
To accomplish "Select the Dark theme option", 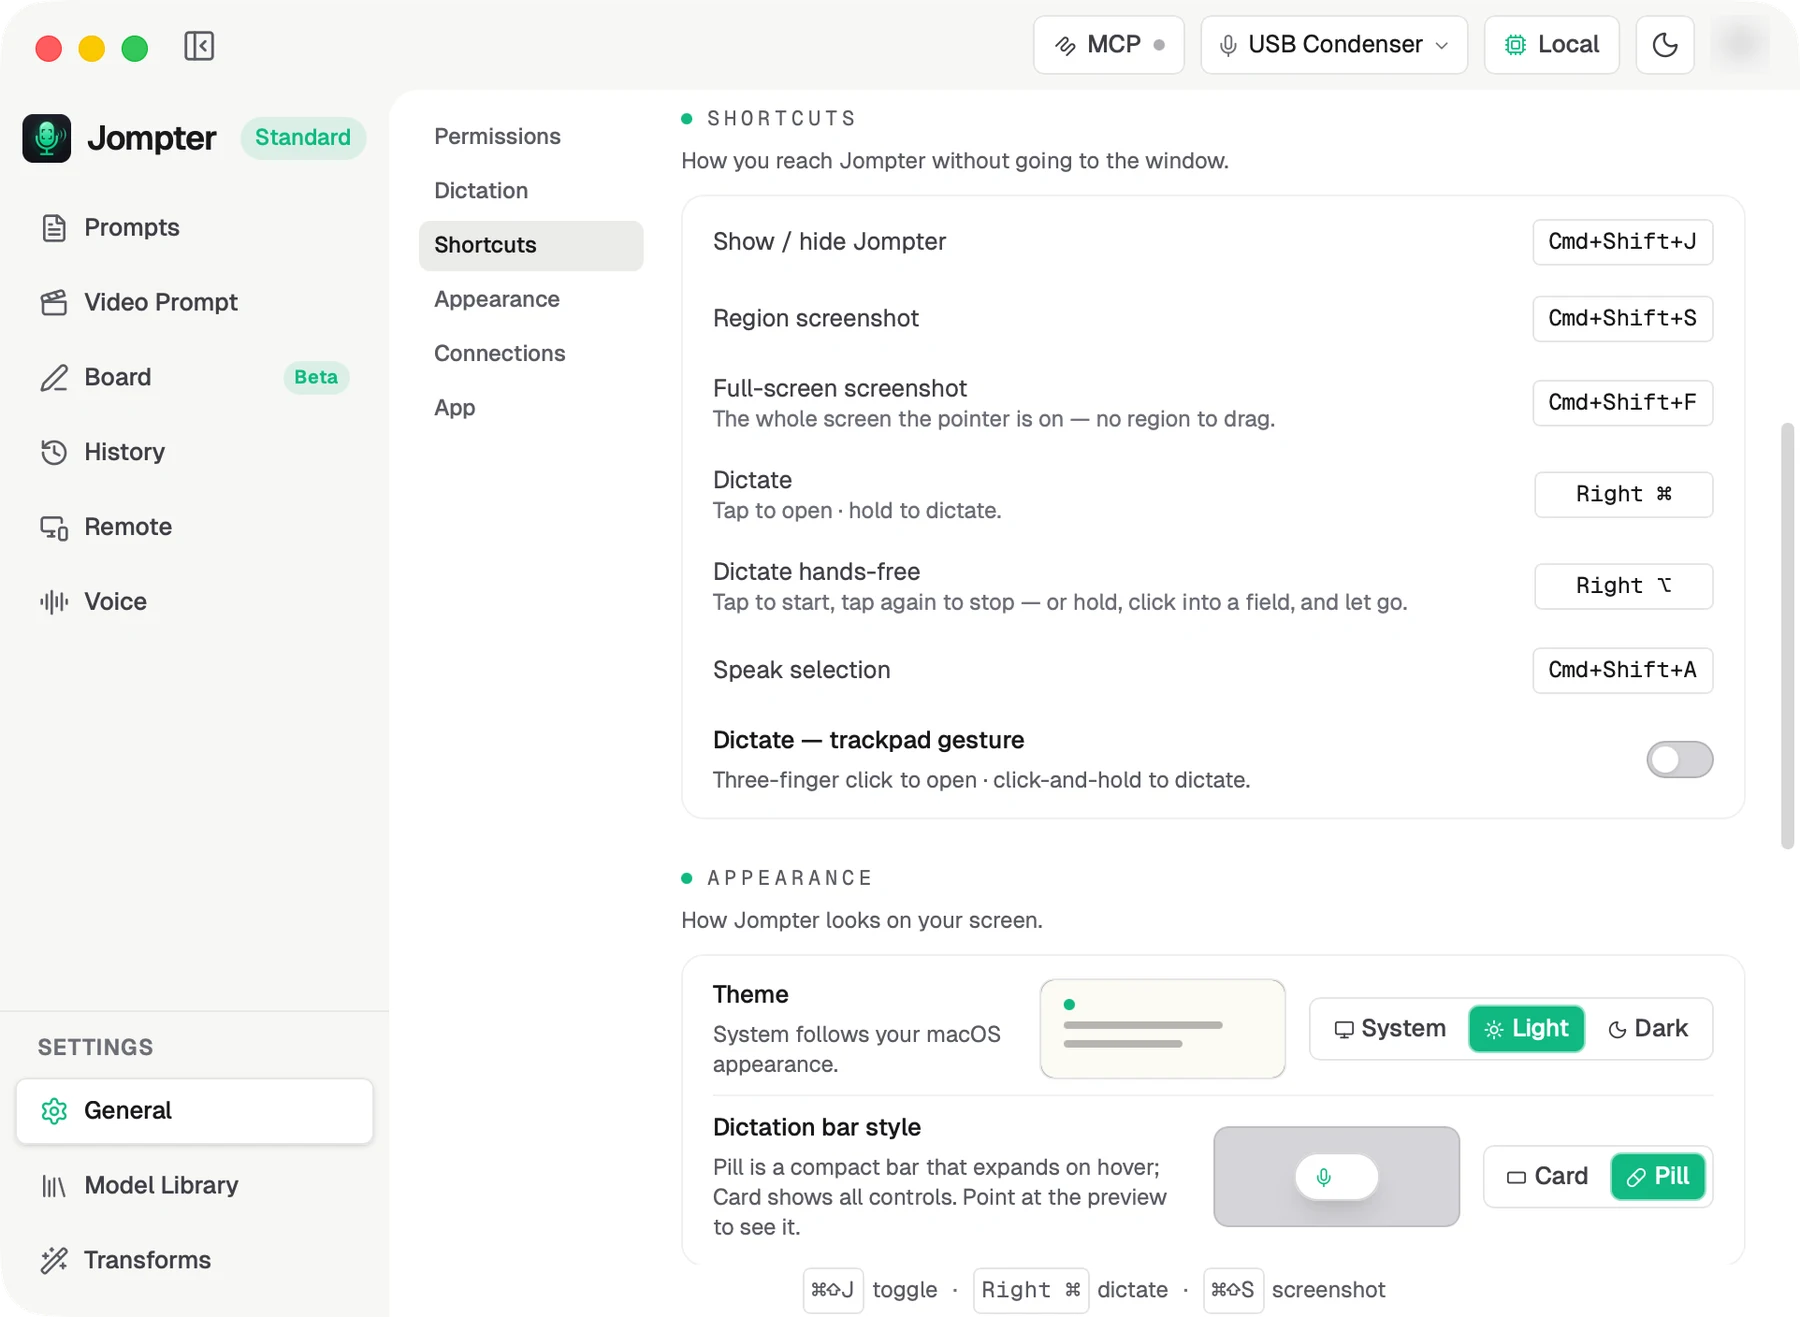I will pos(1648,1029).
